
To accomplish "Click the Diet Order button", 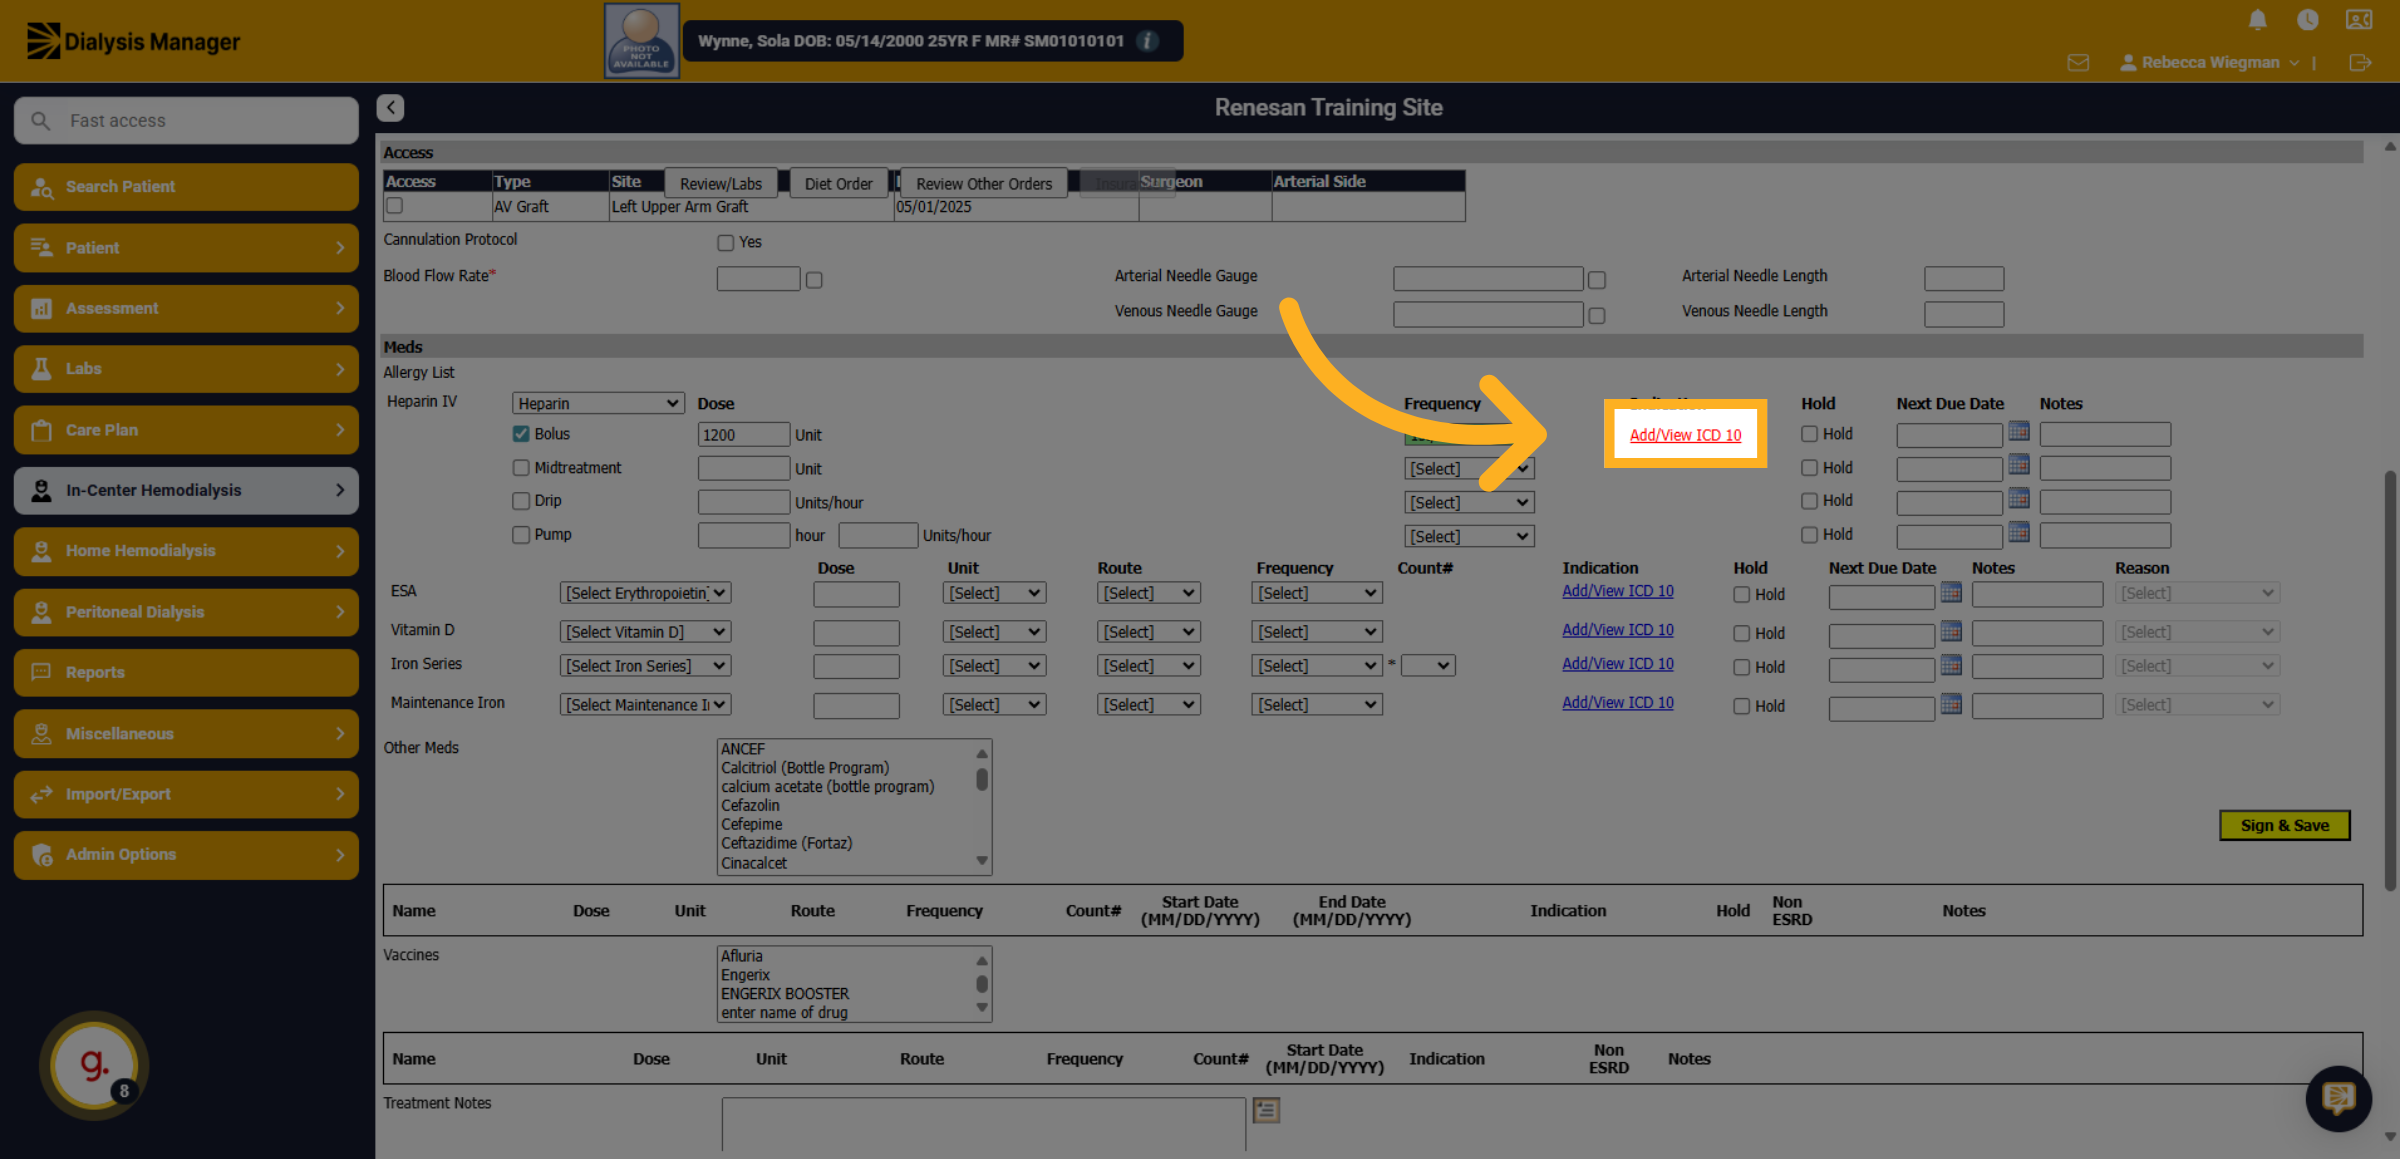I will click(x=838, y=183).
